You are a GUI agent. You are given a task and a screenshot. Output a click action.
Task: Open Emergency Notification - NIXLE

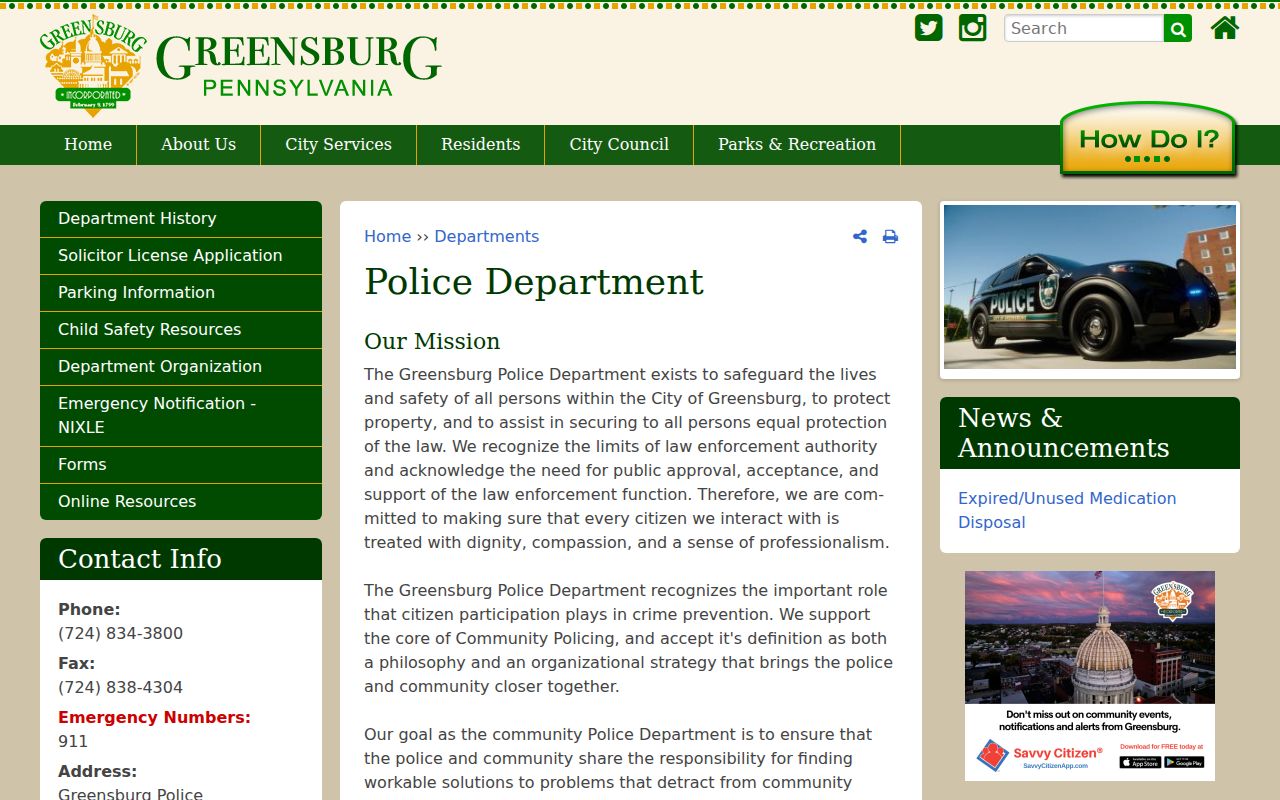pyautogui.click(x=181, y=416)
